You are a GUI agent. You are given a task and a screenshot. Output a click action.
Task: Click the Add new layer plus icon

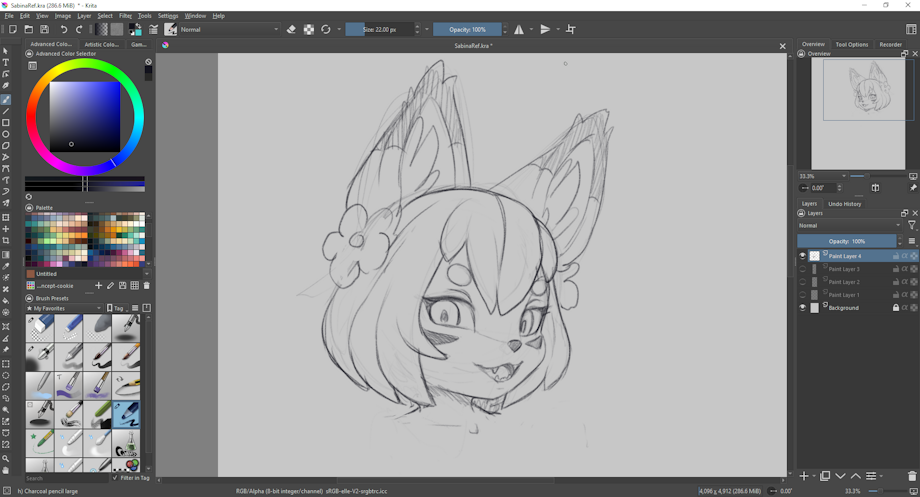coord(803,476)
